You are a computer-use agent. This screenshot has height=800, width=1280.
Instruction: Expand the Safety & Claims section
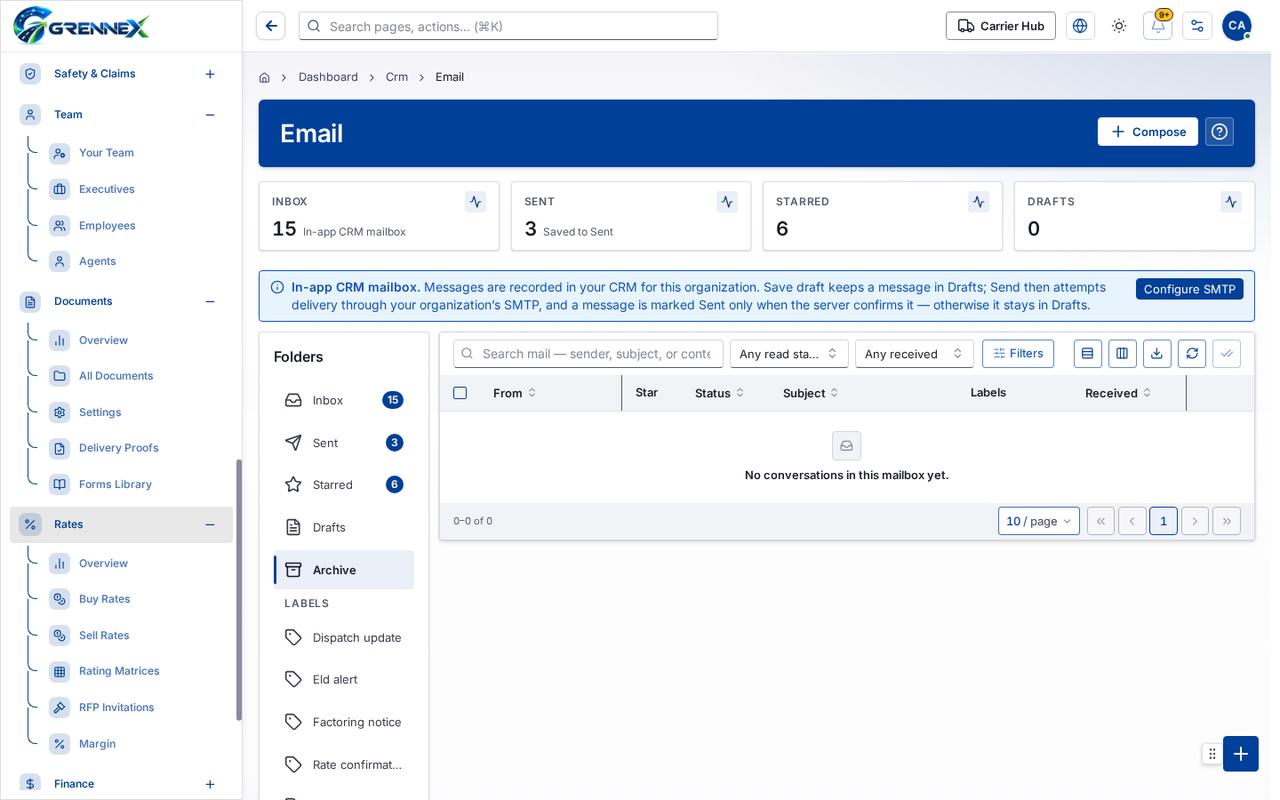point(210,74)
